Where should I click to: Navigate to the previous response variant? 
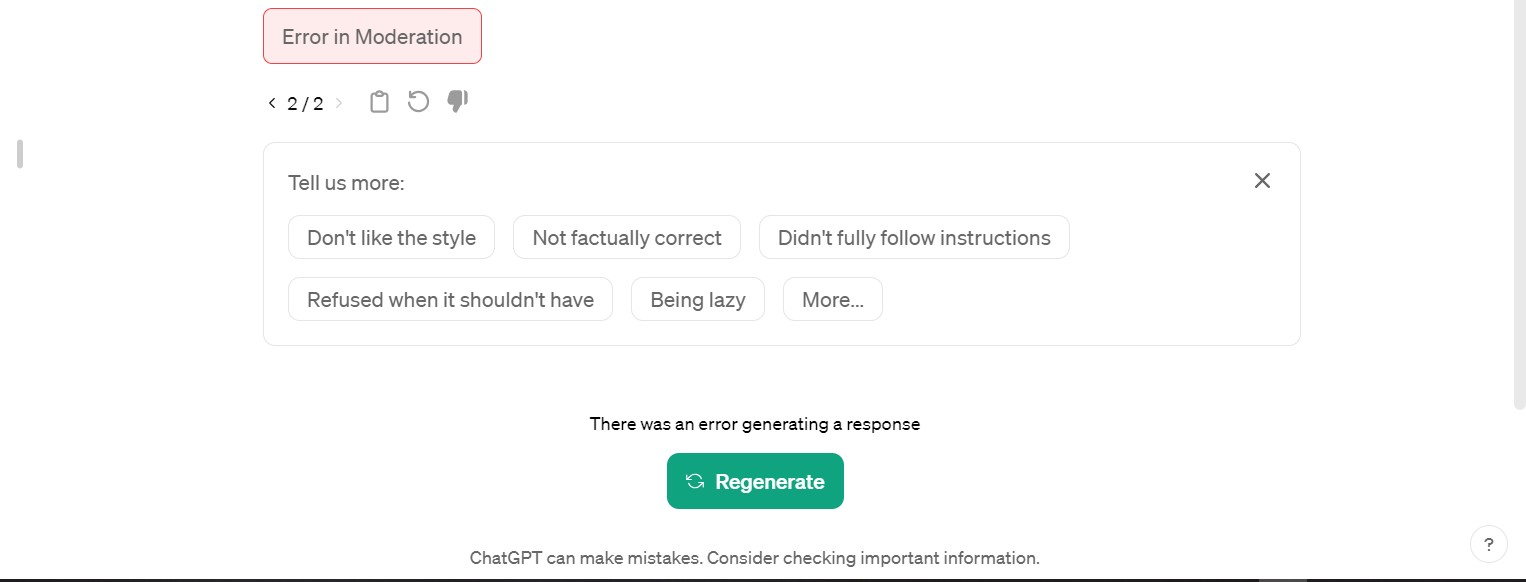(x=271, y=102)
